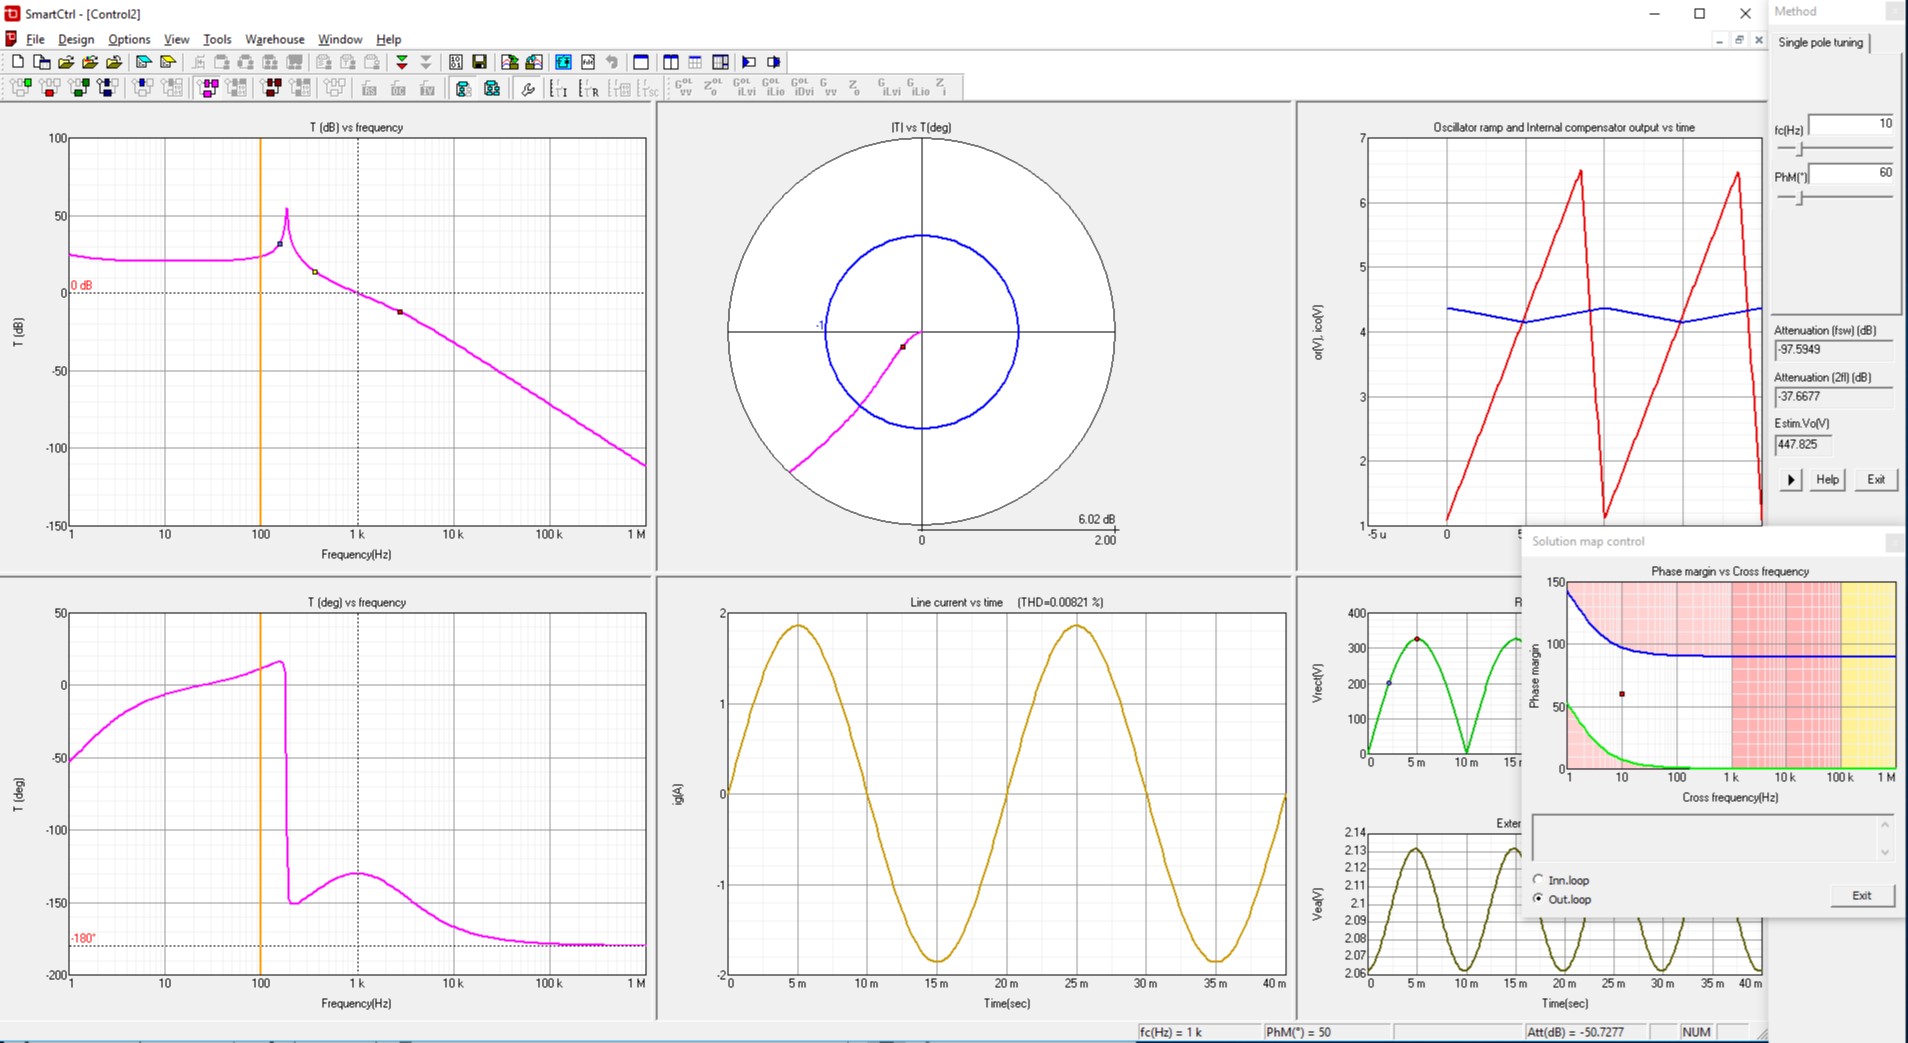
Task: Click the first cyan flowchart icon
Action: pyautogui.click(x=463, y=89)
